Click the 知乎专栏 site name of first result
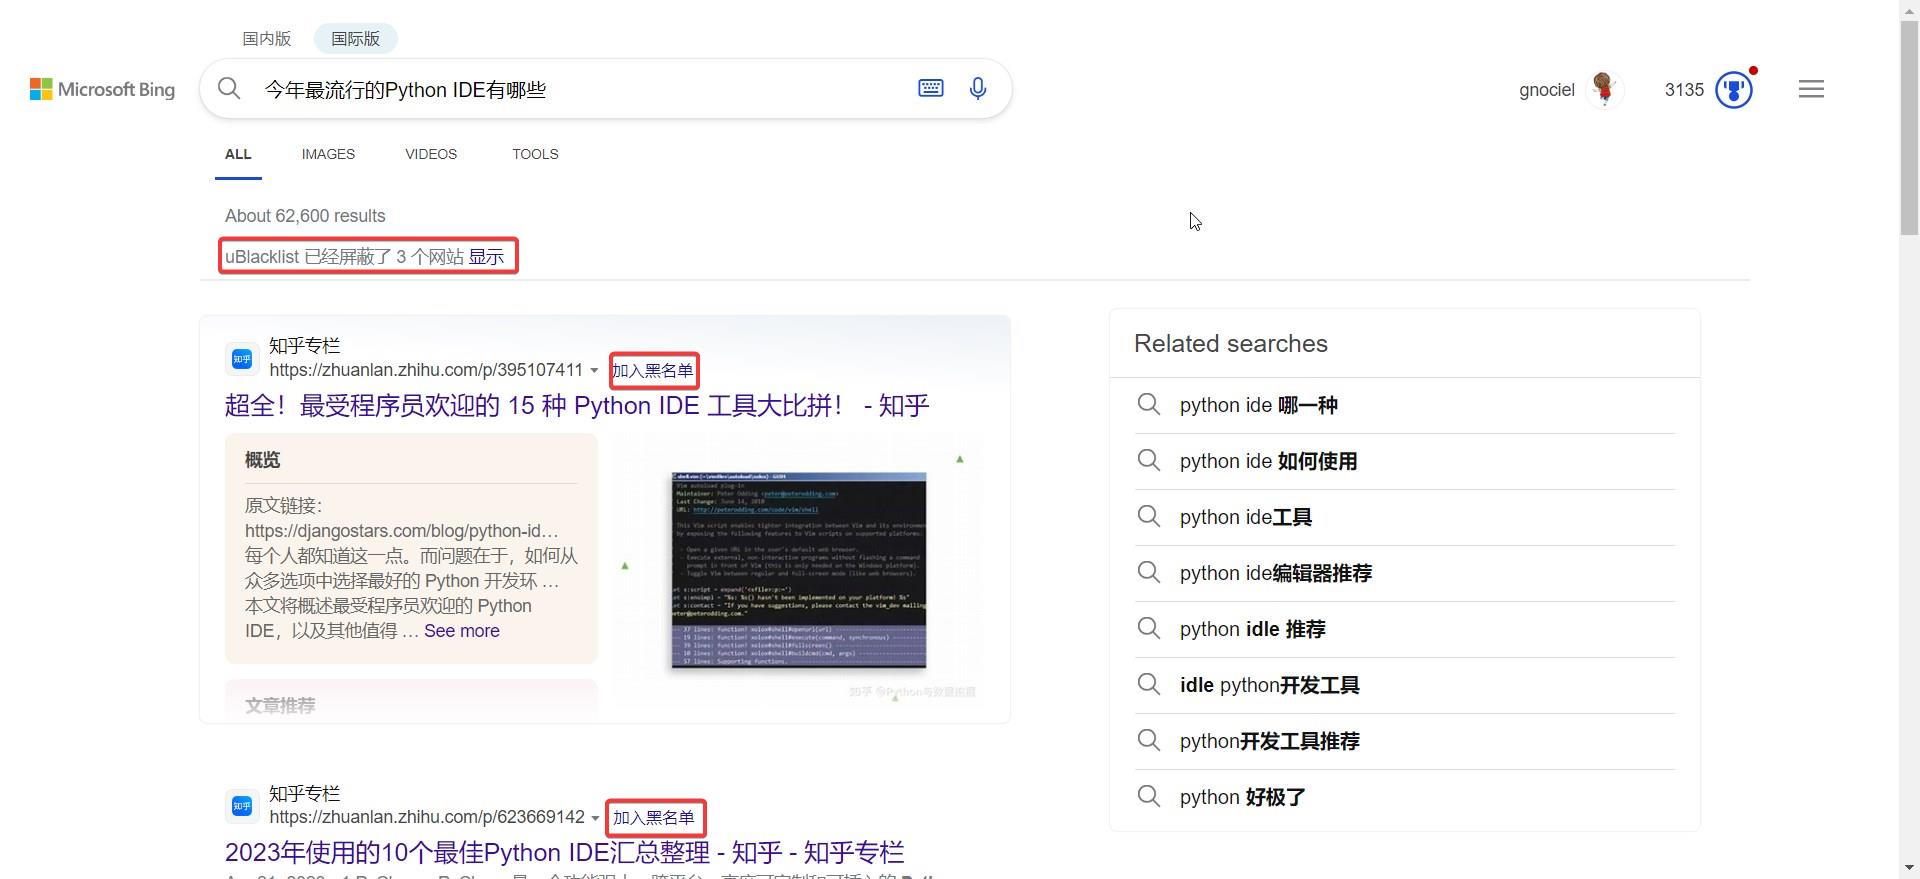 coord(305,345)
